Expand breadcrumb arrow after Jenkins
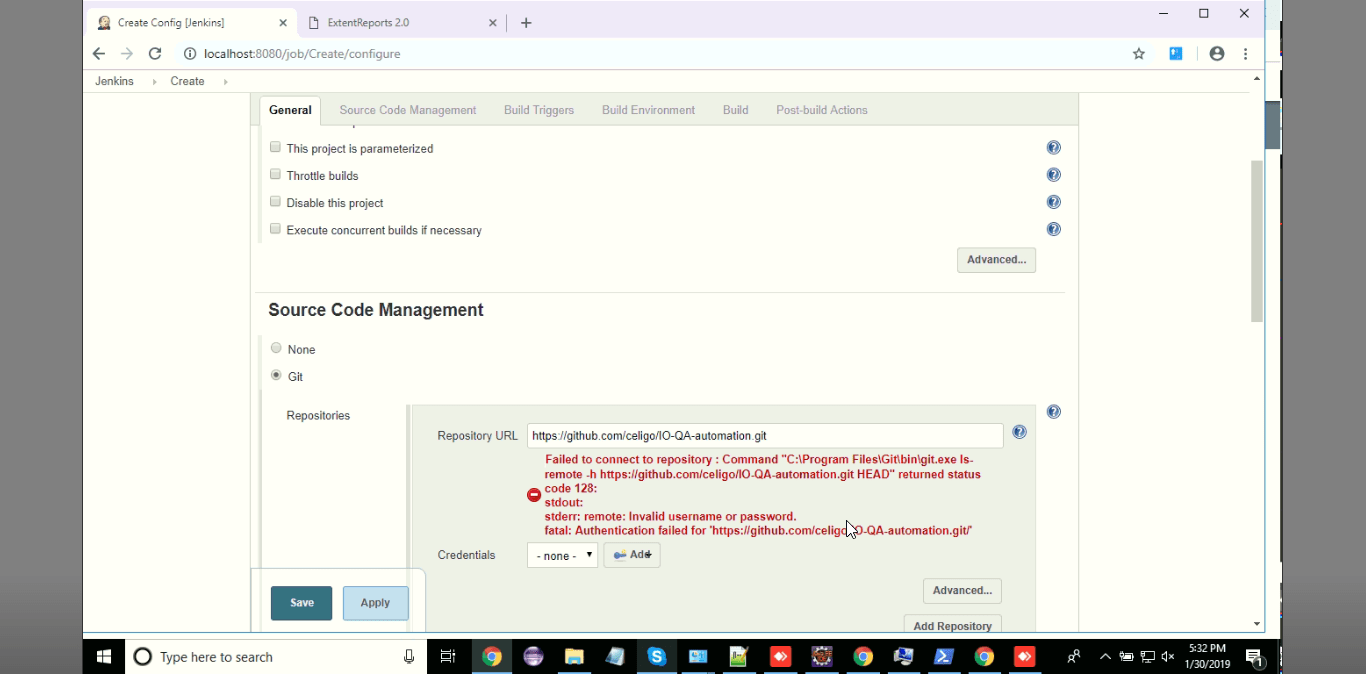The height and width of the screenshot is (674, 1366). [x=154, y=82]
